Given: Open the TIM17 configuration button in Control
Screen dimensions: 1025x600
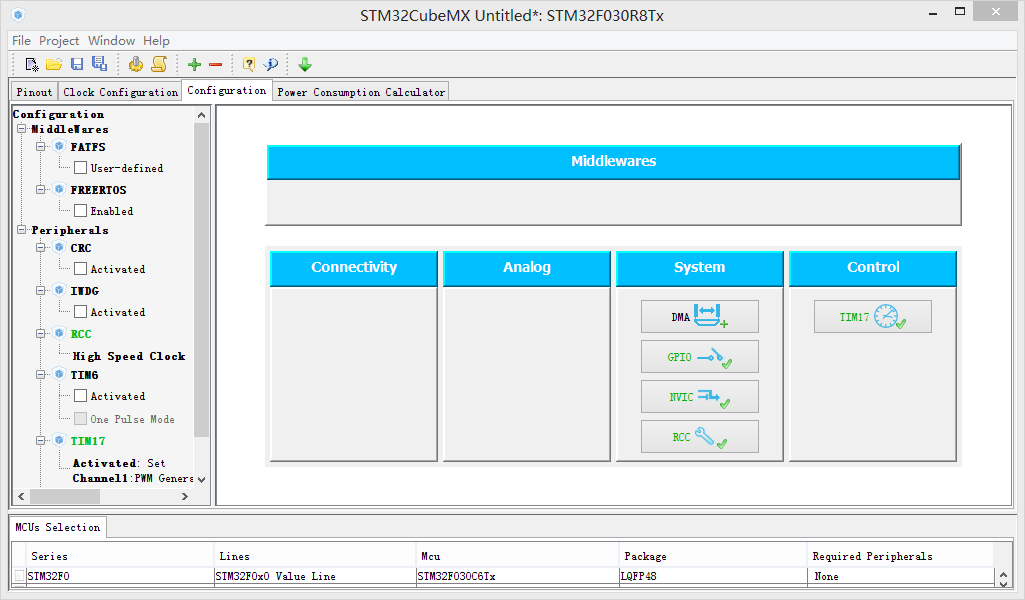Looking at the screenshot, I should click(873, 316).
